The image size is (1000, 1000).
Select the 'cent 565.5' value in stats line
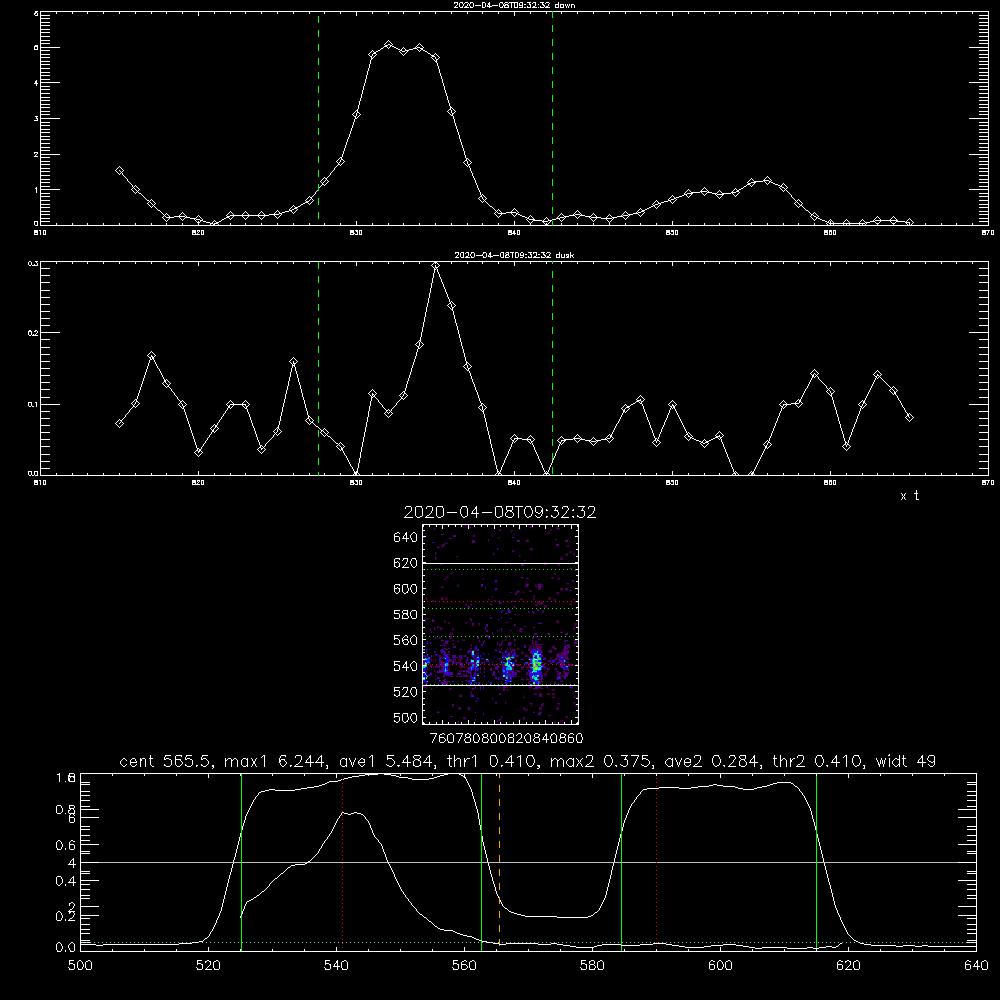166,761
